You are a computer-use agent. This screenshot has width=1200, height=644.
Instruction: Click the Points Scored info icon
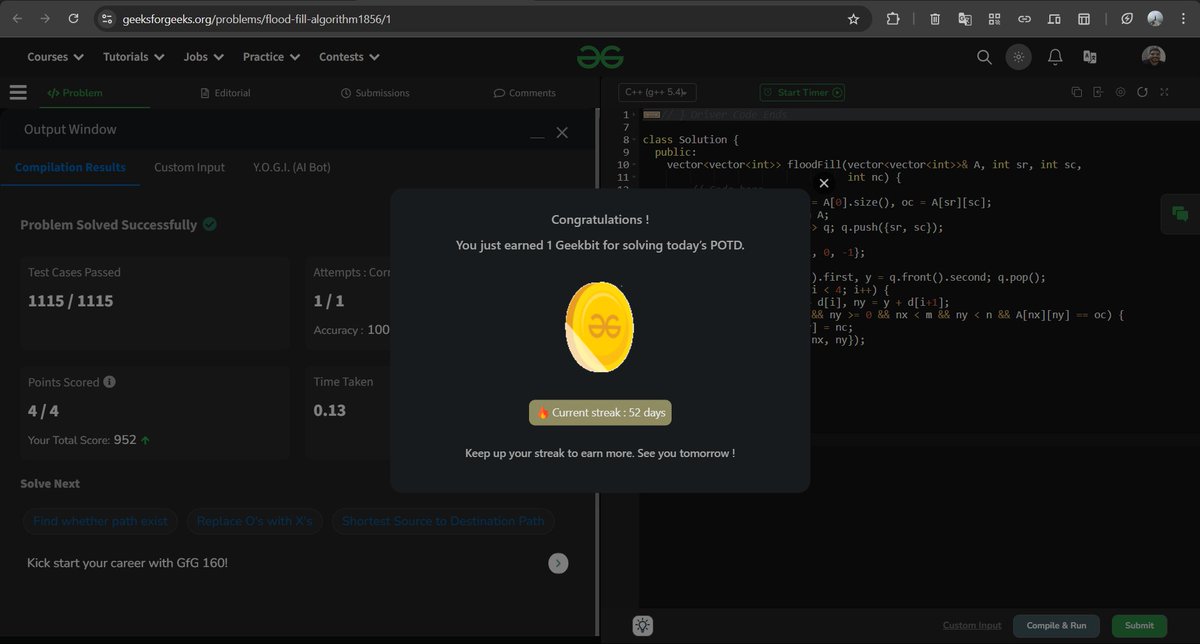click(109, 382)
